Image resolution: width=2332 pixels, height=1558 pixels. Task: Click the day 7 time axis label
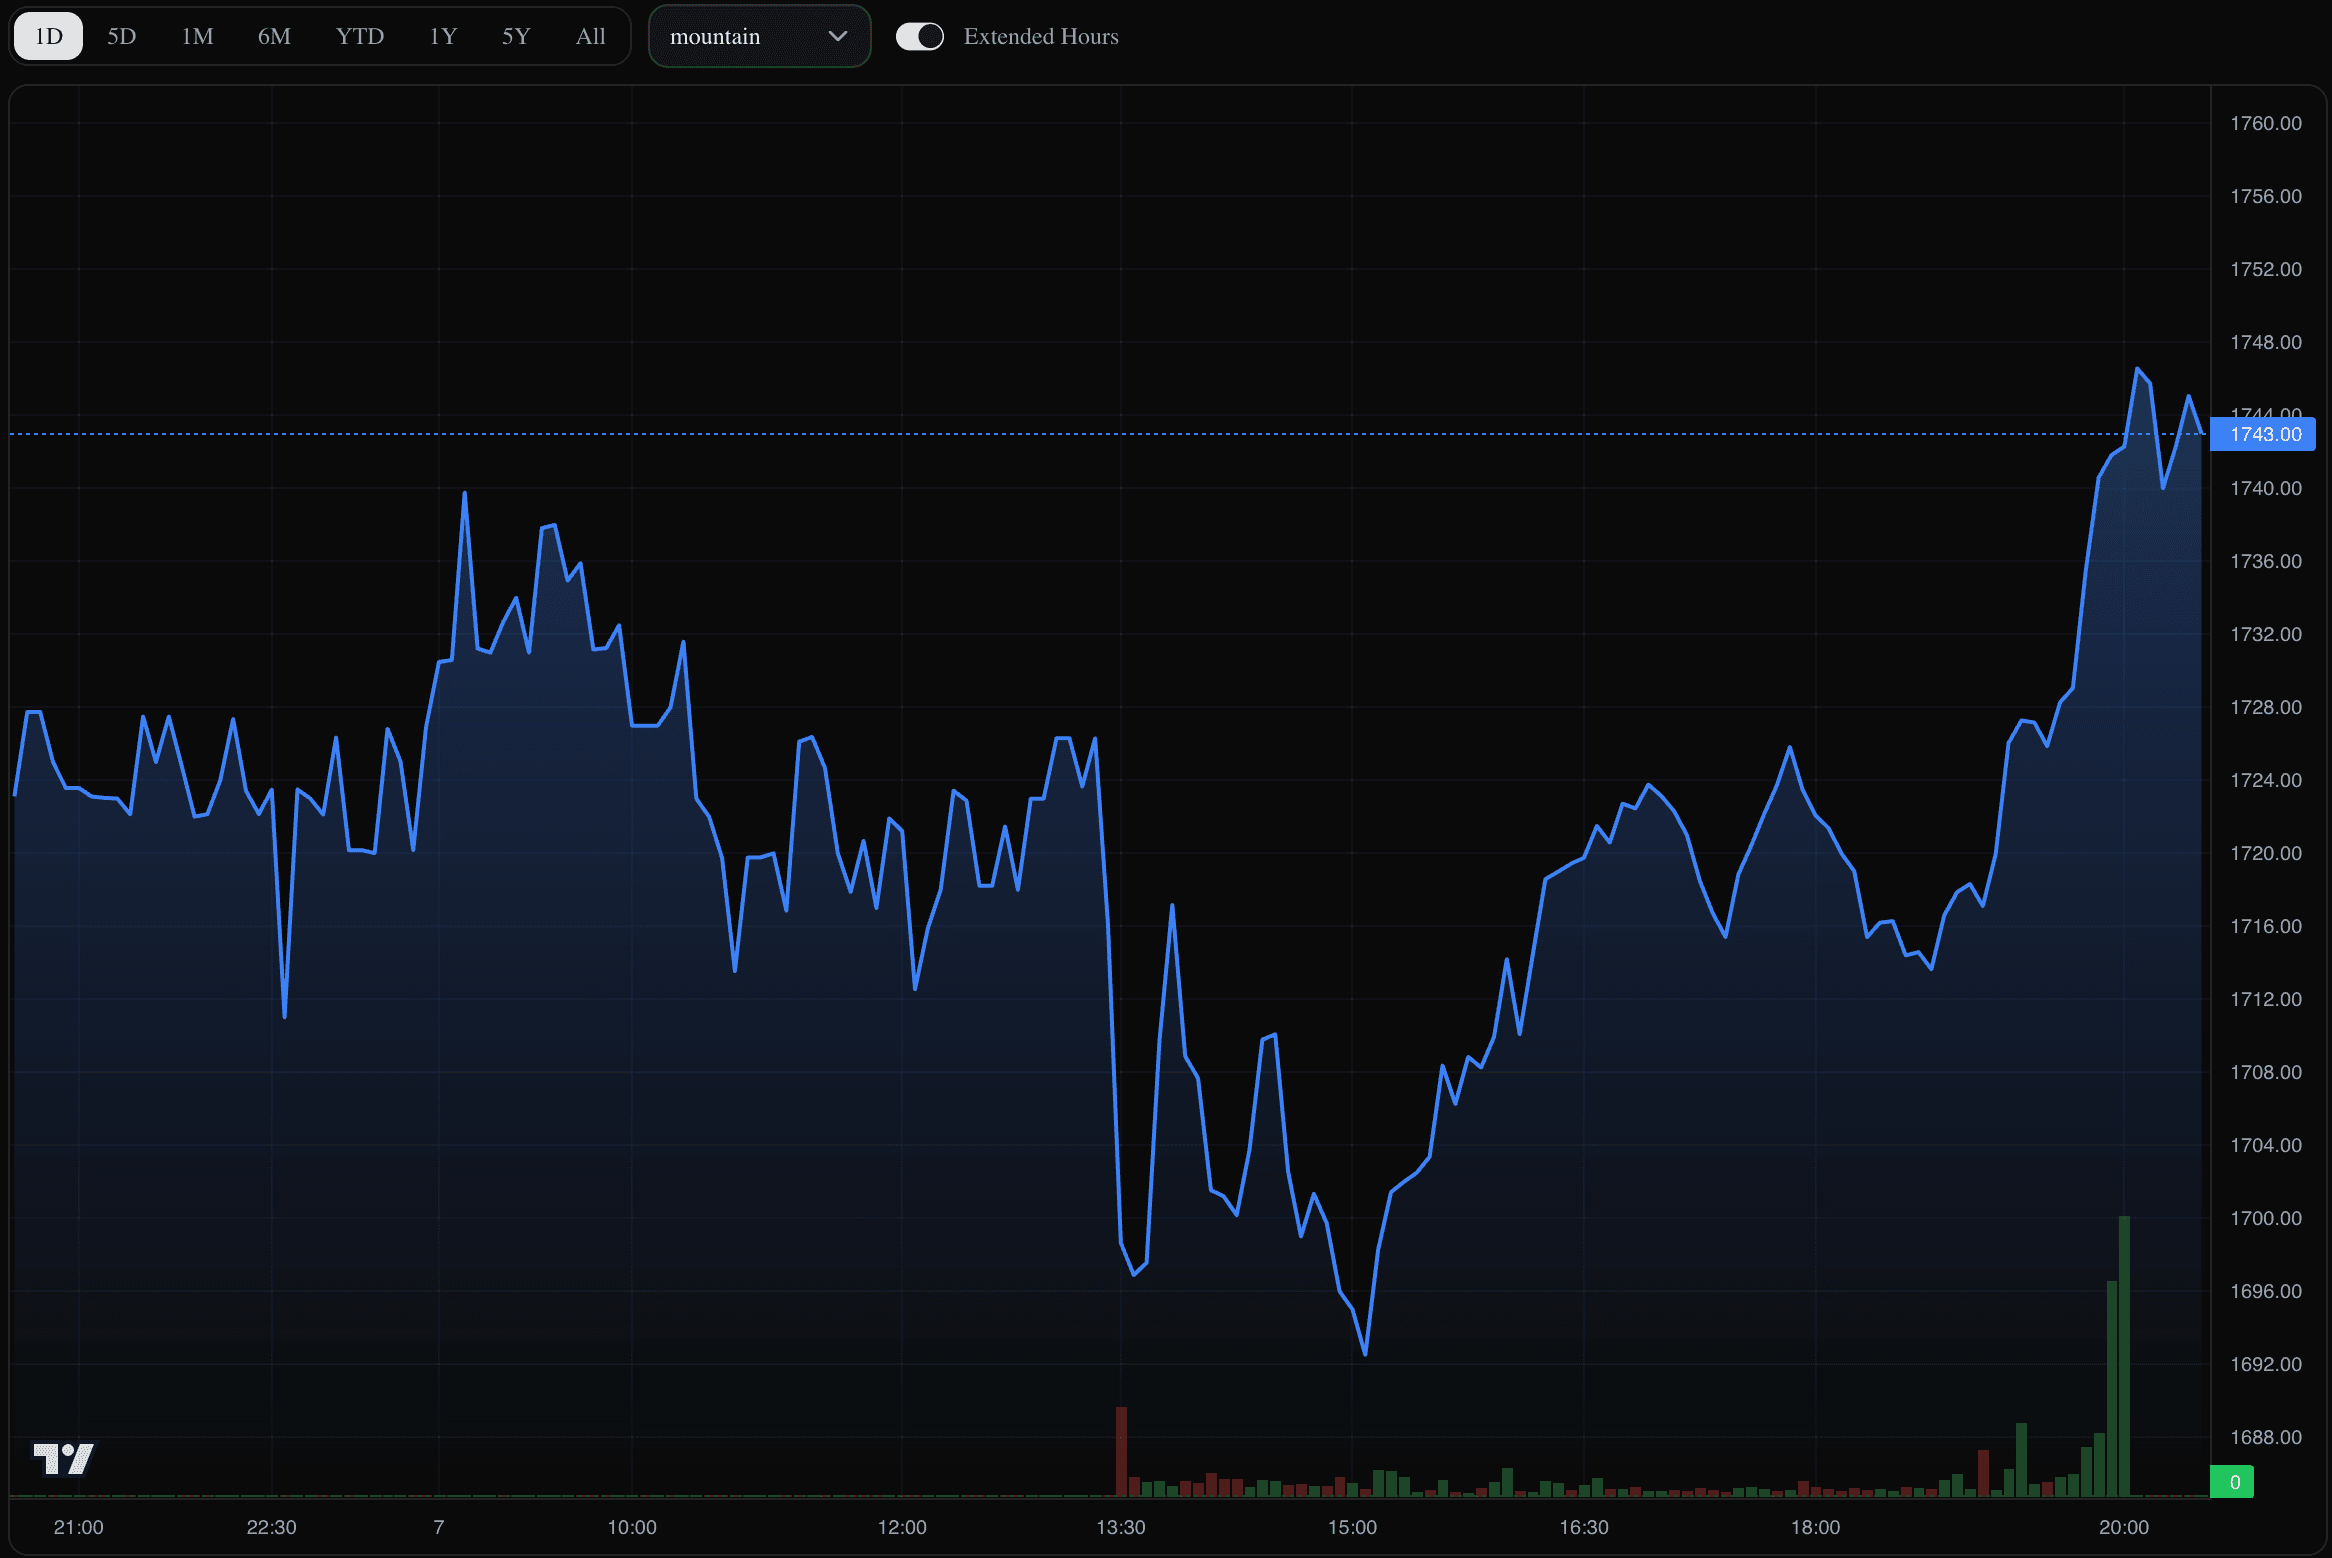(438, 1527)
